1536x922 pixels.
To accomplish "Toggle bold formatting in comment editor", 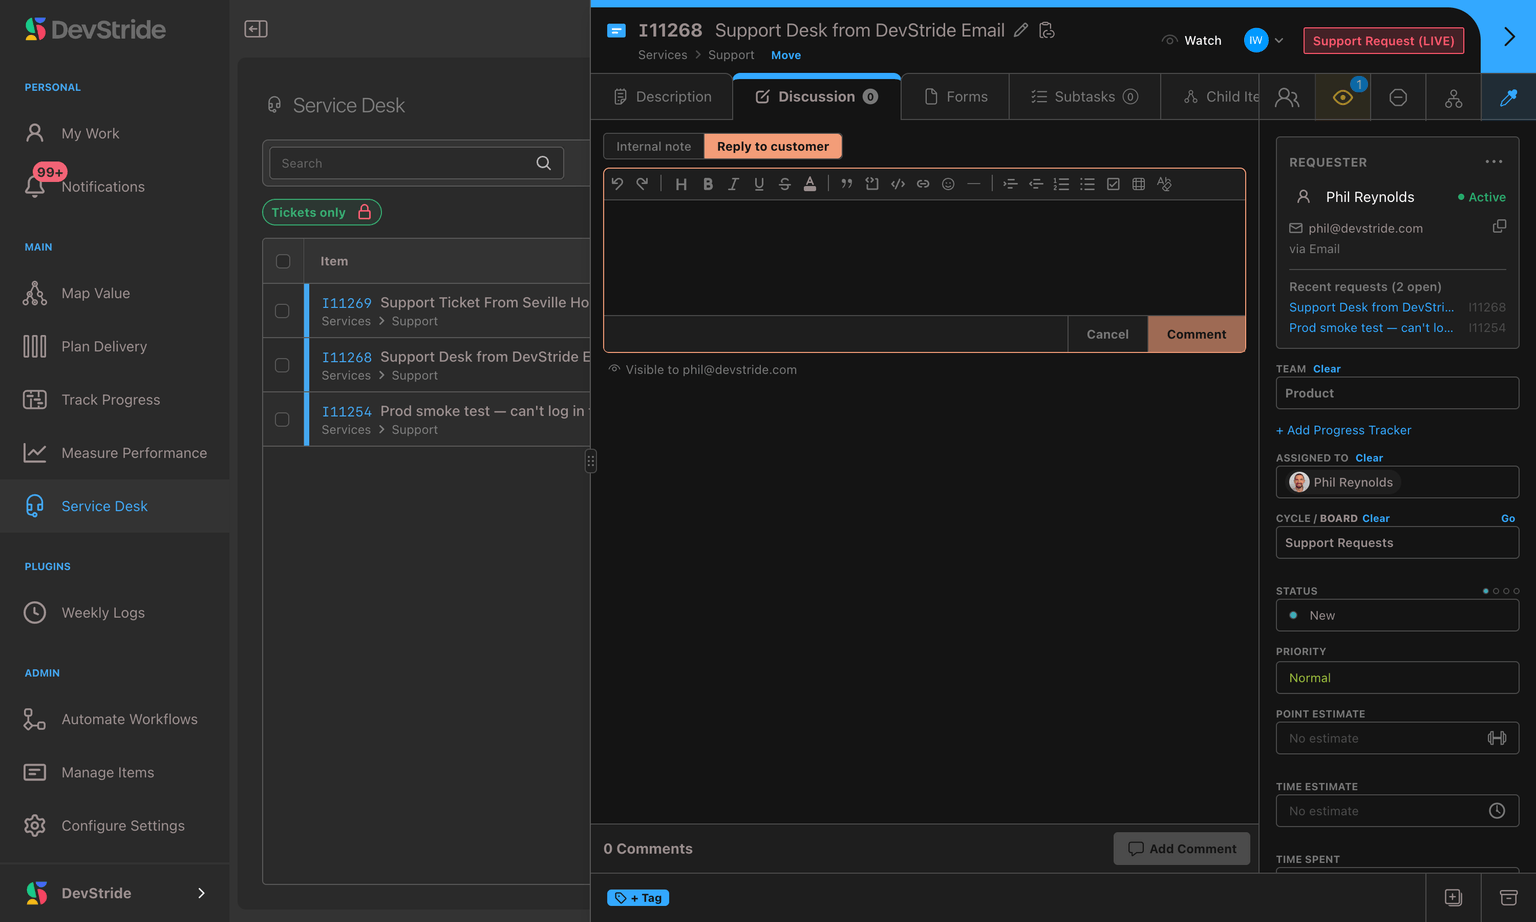I will (x=707, y=184).
